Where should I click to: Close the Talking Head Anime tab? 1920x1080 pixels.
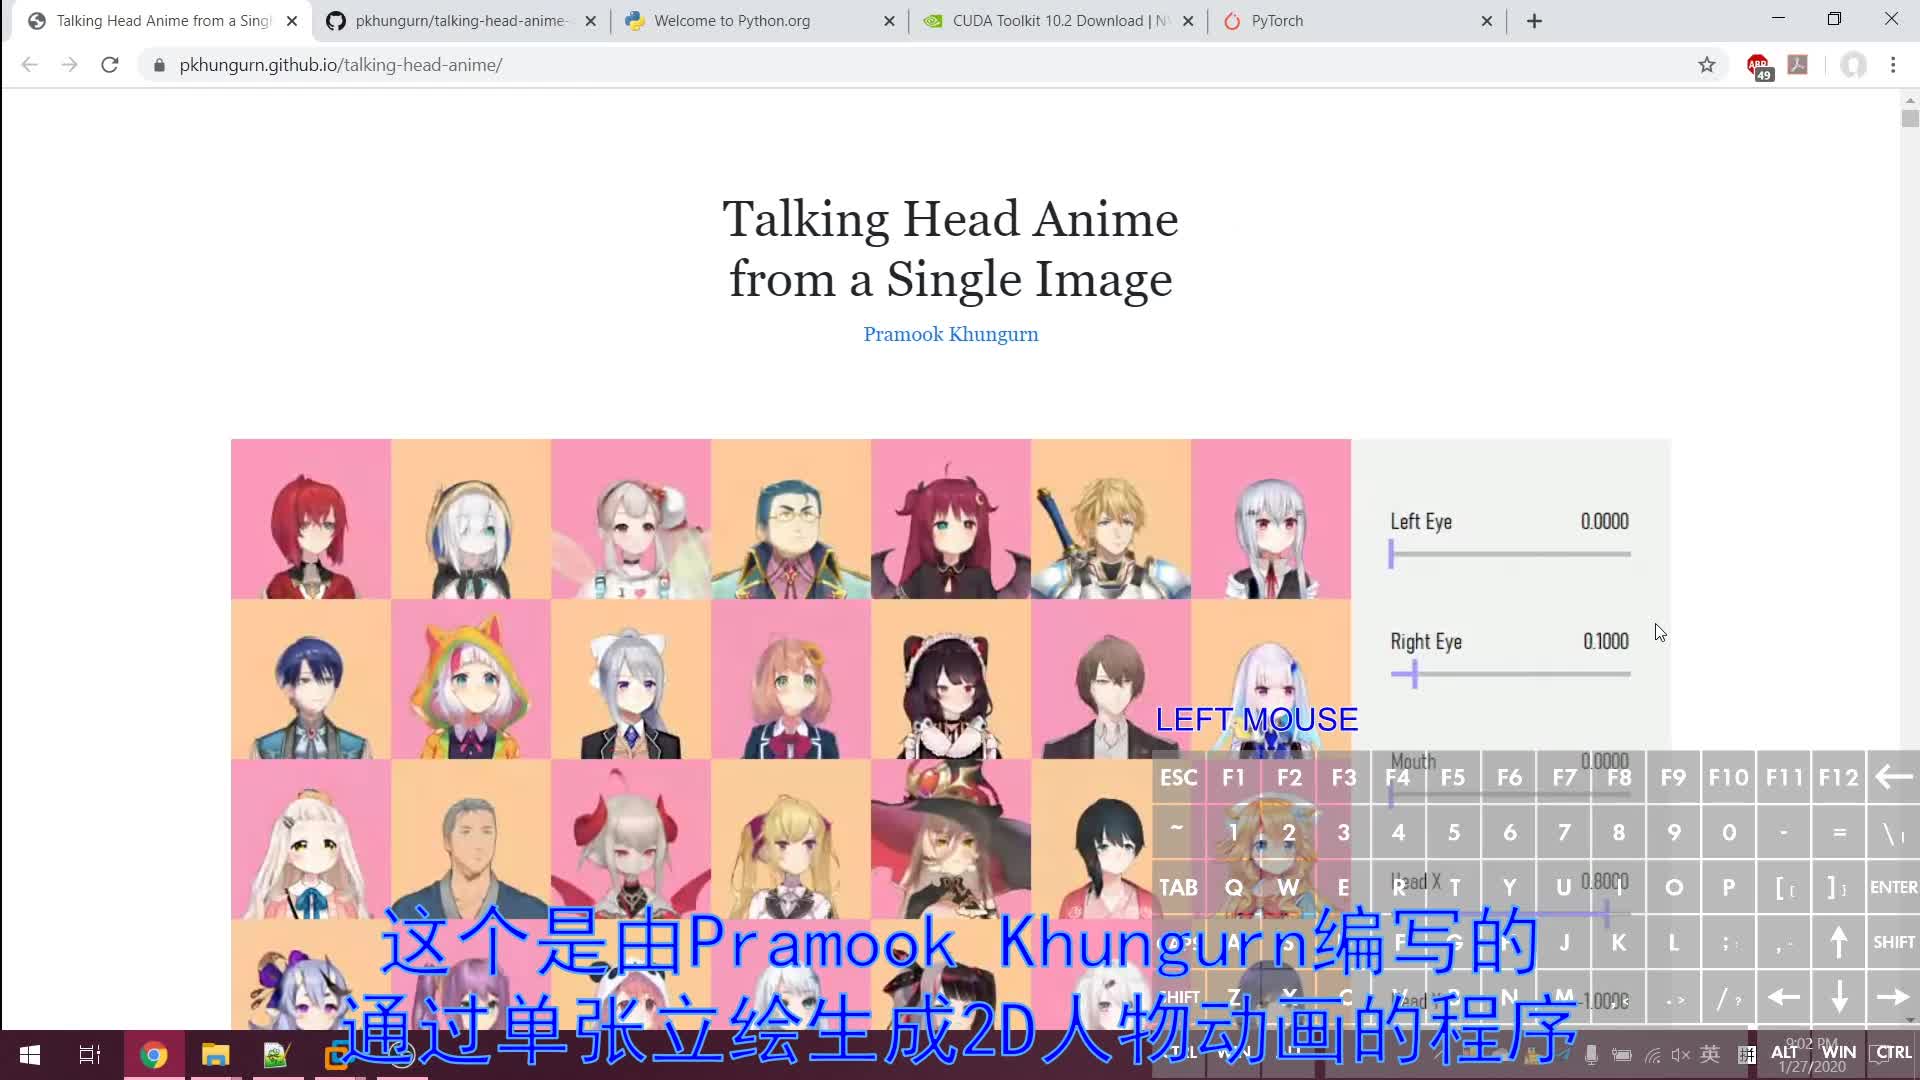(292, 21)
